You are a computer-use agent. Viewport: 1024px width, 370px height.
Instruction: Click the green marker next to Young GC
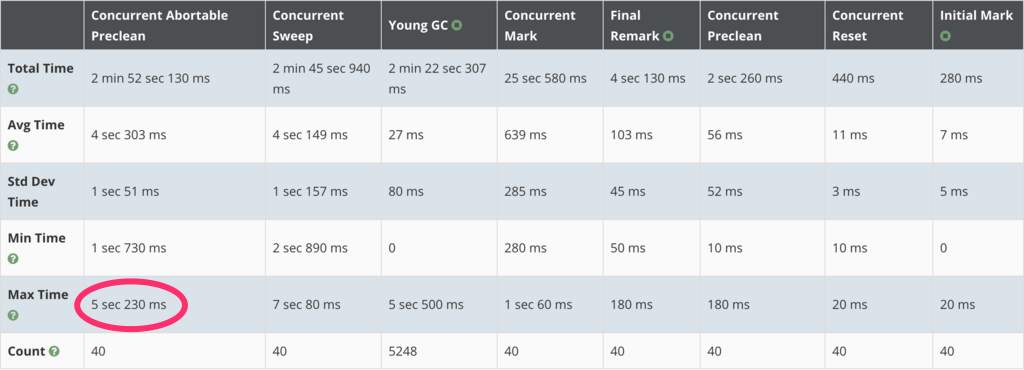pos(457,25)
